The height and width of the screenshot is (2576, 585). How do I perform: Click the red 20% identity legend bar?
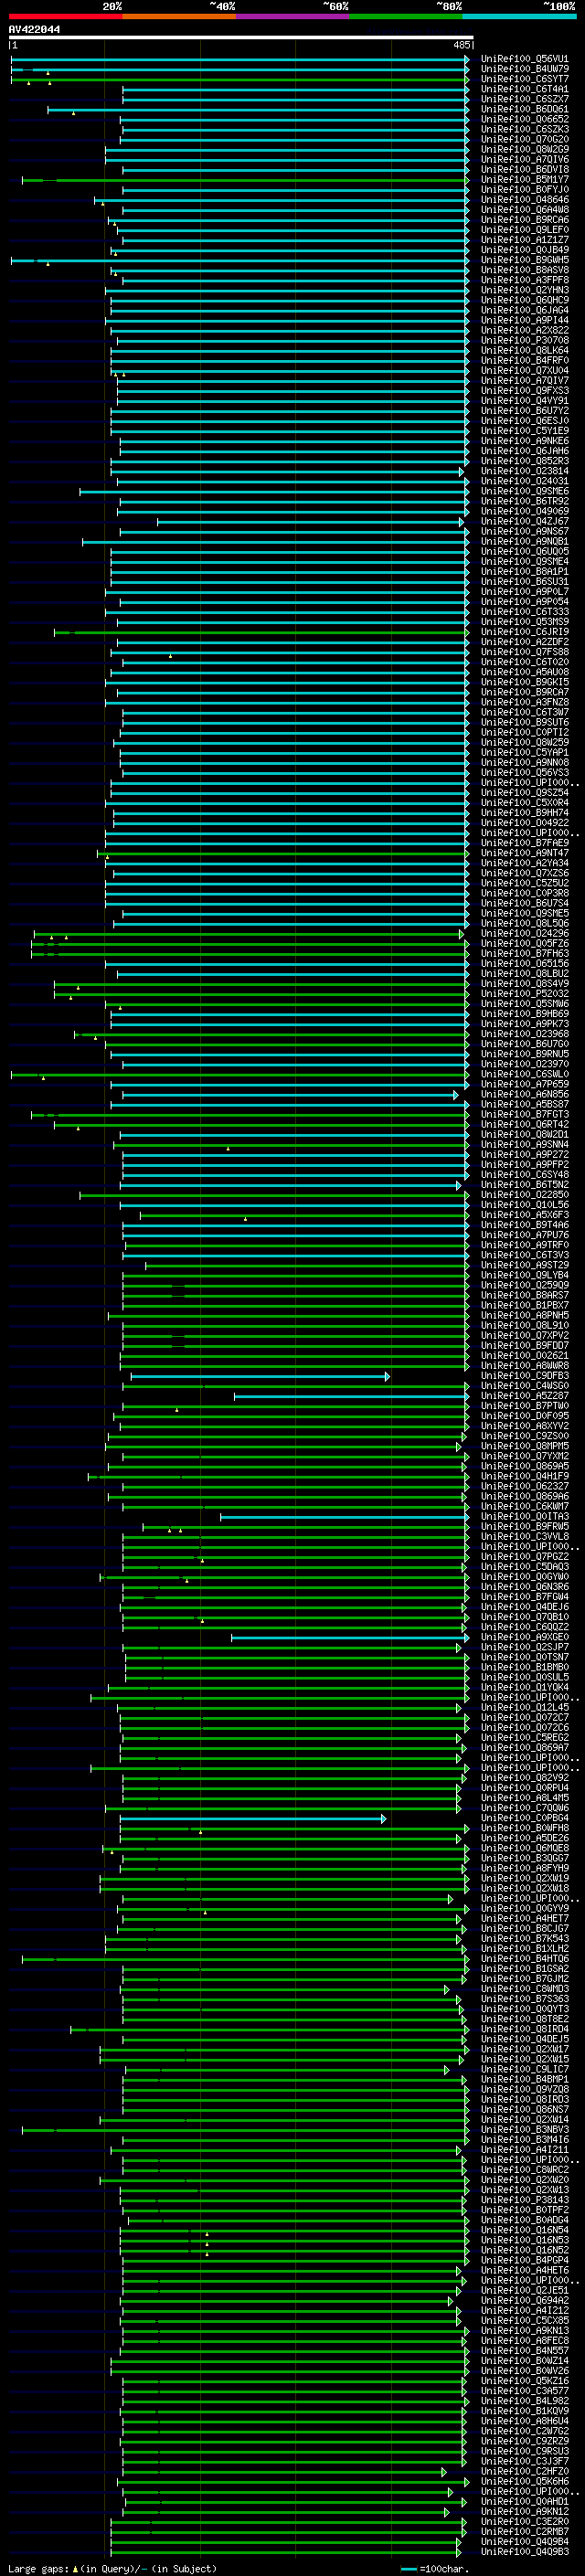click(x=65, y=16)
